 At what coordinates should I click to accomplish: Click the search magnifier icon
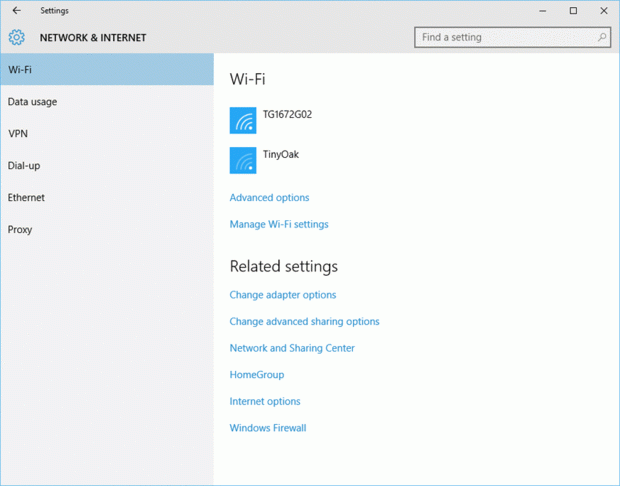point(602,38)
